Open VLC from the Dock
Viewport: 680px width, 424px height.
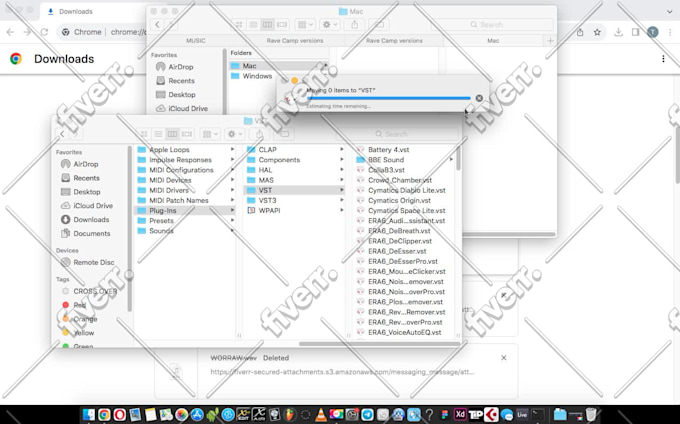coord(321,414)
